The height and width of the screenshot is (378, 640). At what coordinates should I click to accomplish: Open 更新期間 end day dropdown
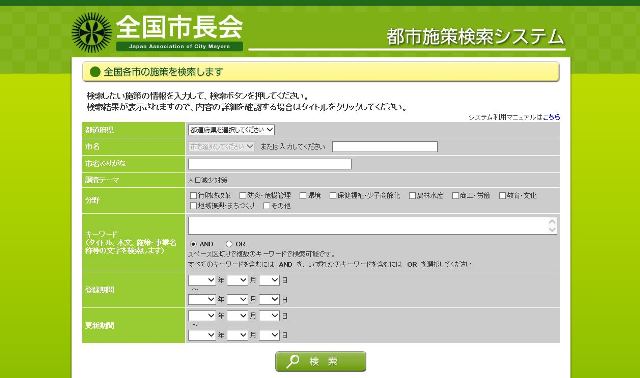click(269, 335)
